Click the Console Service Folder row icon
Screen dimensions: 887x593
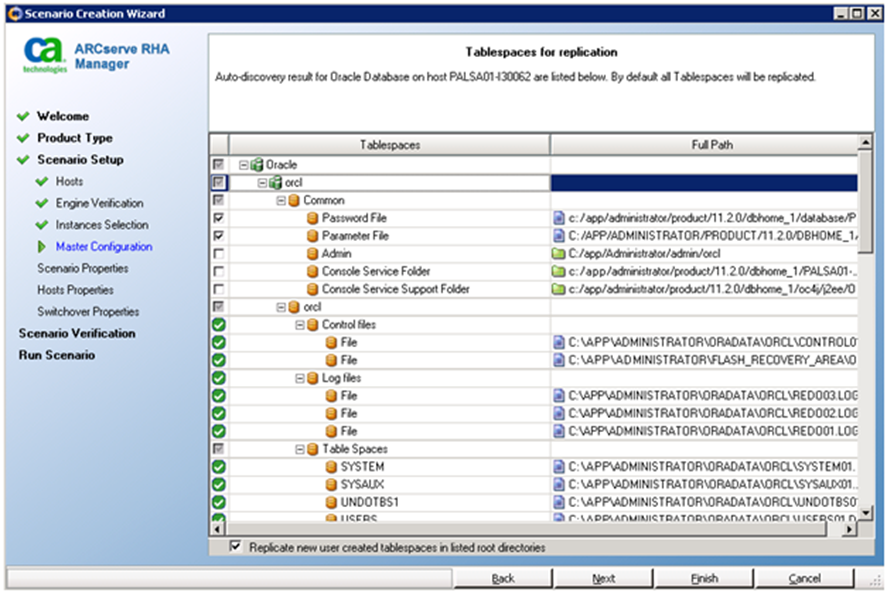point(312,272)
